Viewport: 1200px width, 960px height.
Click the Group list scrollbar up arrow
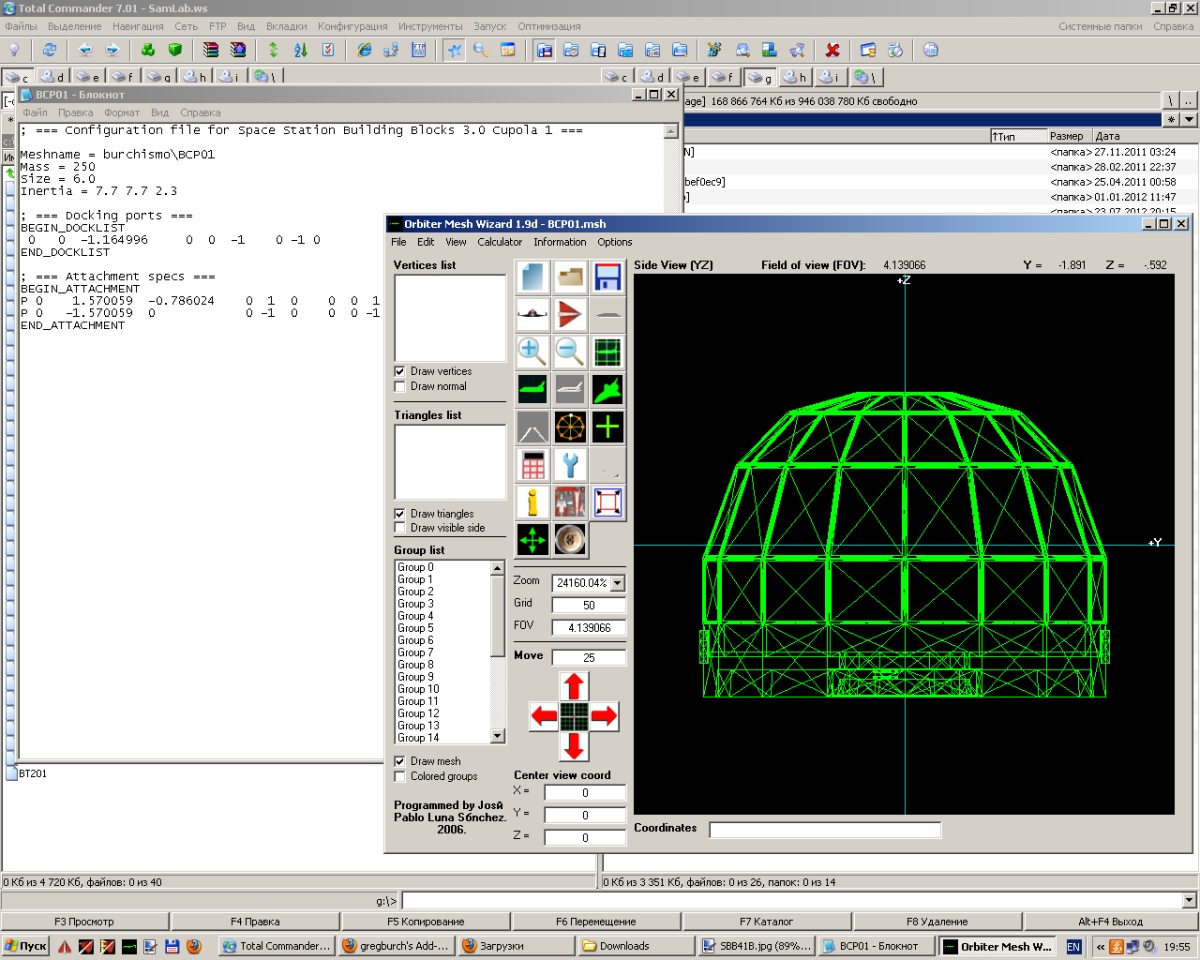tap(497, 568)
